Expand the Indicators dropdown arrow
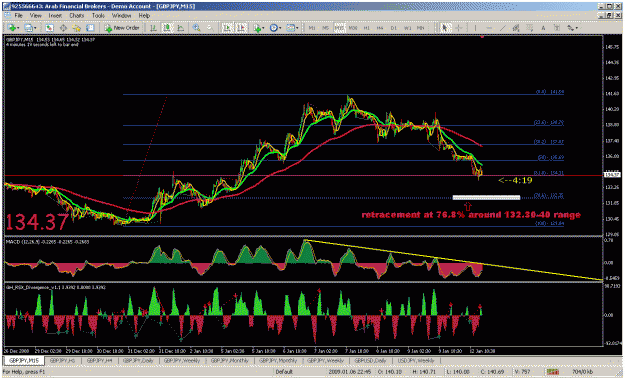 pyautogui.click(x=263, y=28)
